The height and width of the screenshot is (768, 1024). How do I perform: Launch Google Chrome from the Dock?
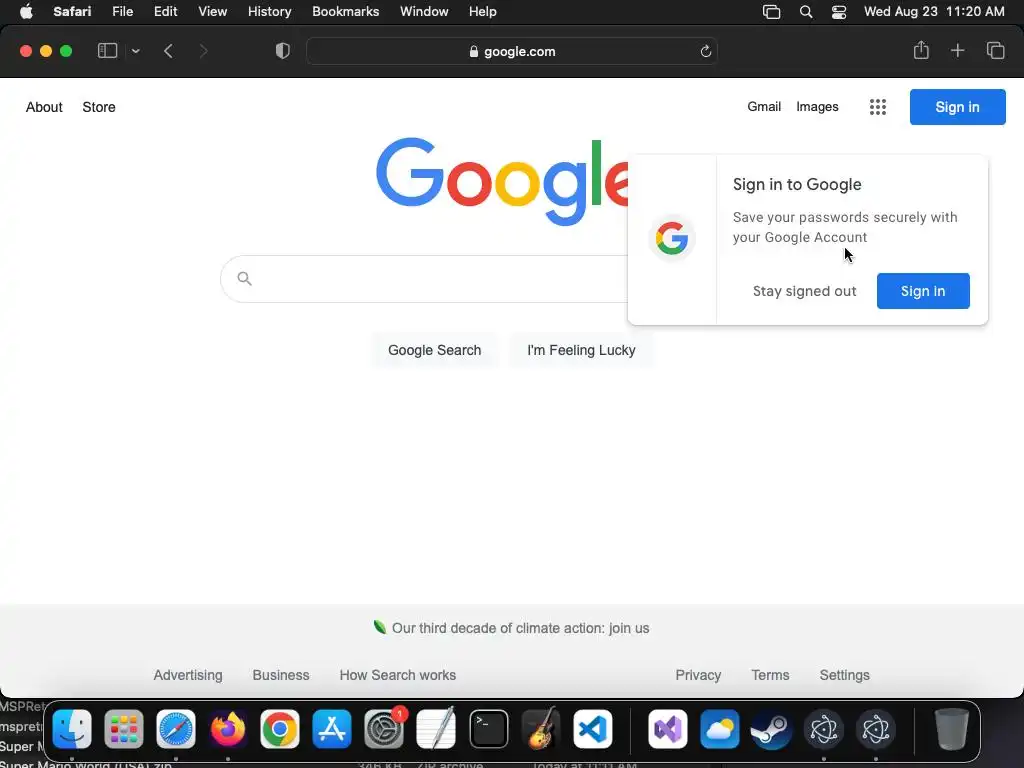pyautogui.click(x=280, y=729)
